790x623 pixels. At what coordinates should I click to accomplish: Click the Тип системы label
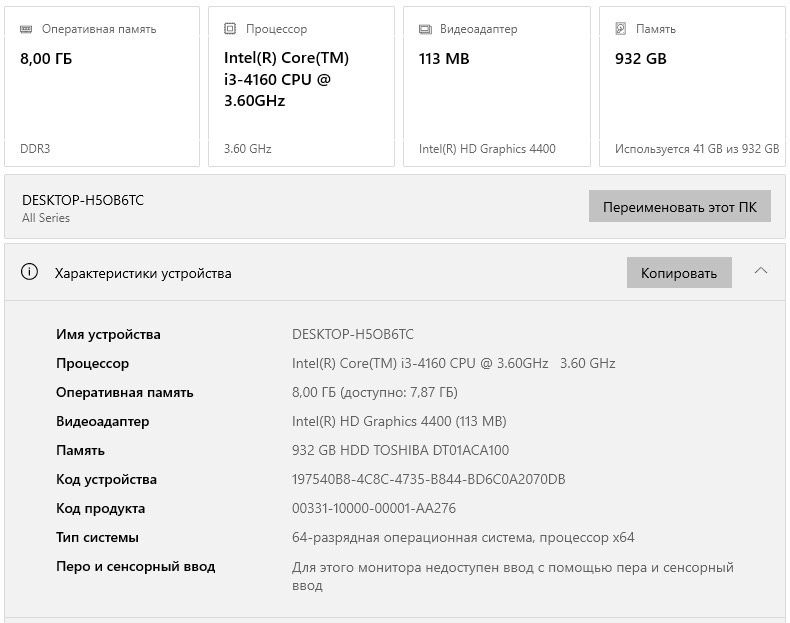click(97, 537)
